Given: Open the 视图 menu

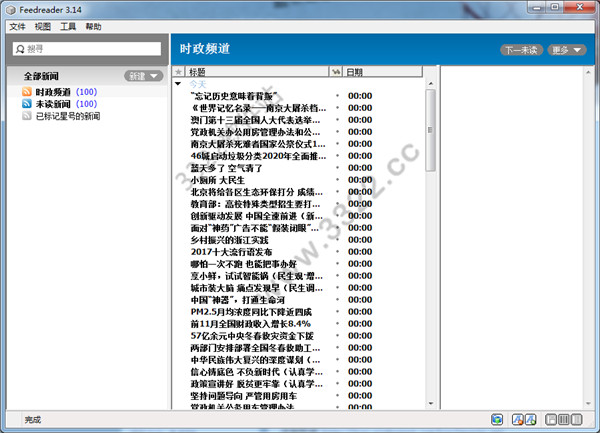Looking at the screenshot, I should pyautogui.click(x=42, y=26).
